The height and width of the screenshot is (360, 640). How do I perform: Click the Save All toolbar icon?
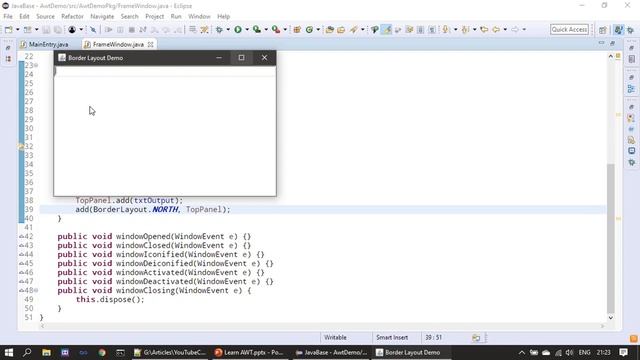pyautogui.click(x=58, y=29)
